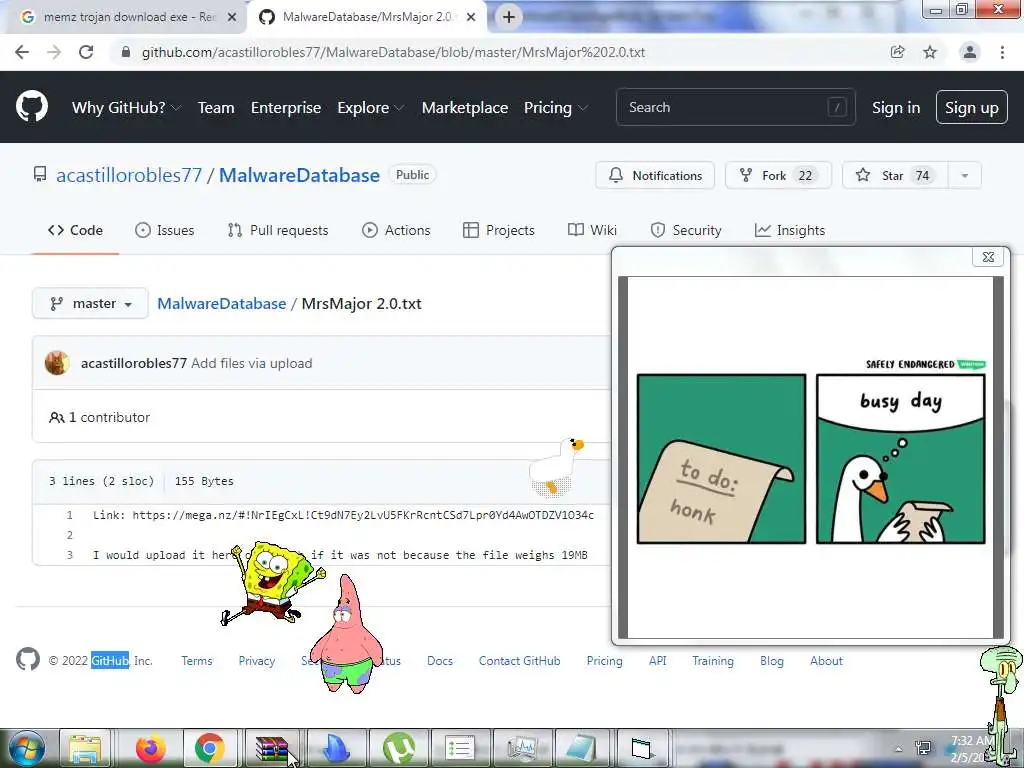Launch Firefox from the taskbar
The image size is (1024, 768).
(150, 749)
